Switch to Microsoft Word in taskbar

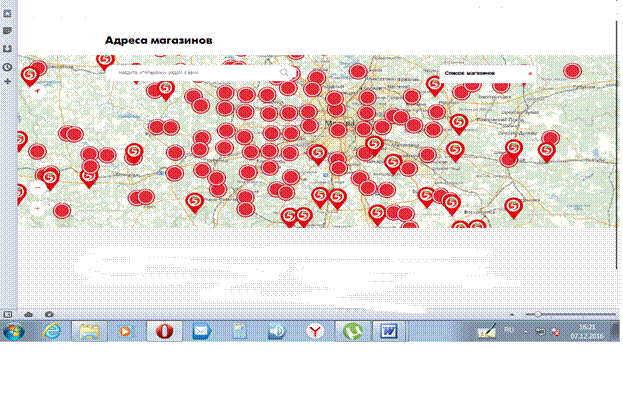coord(387,331)
